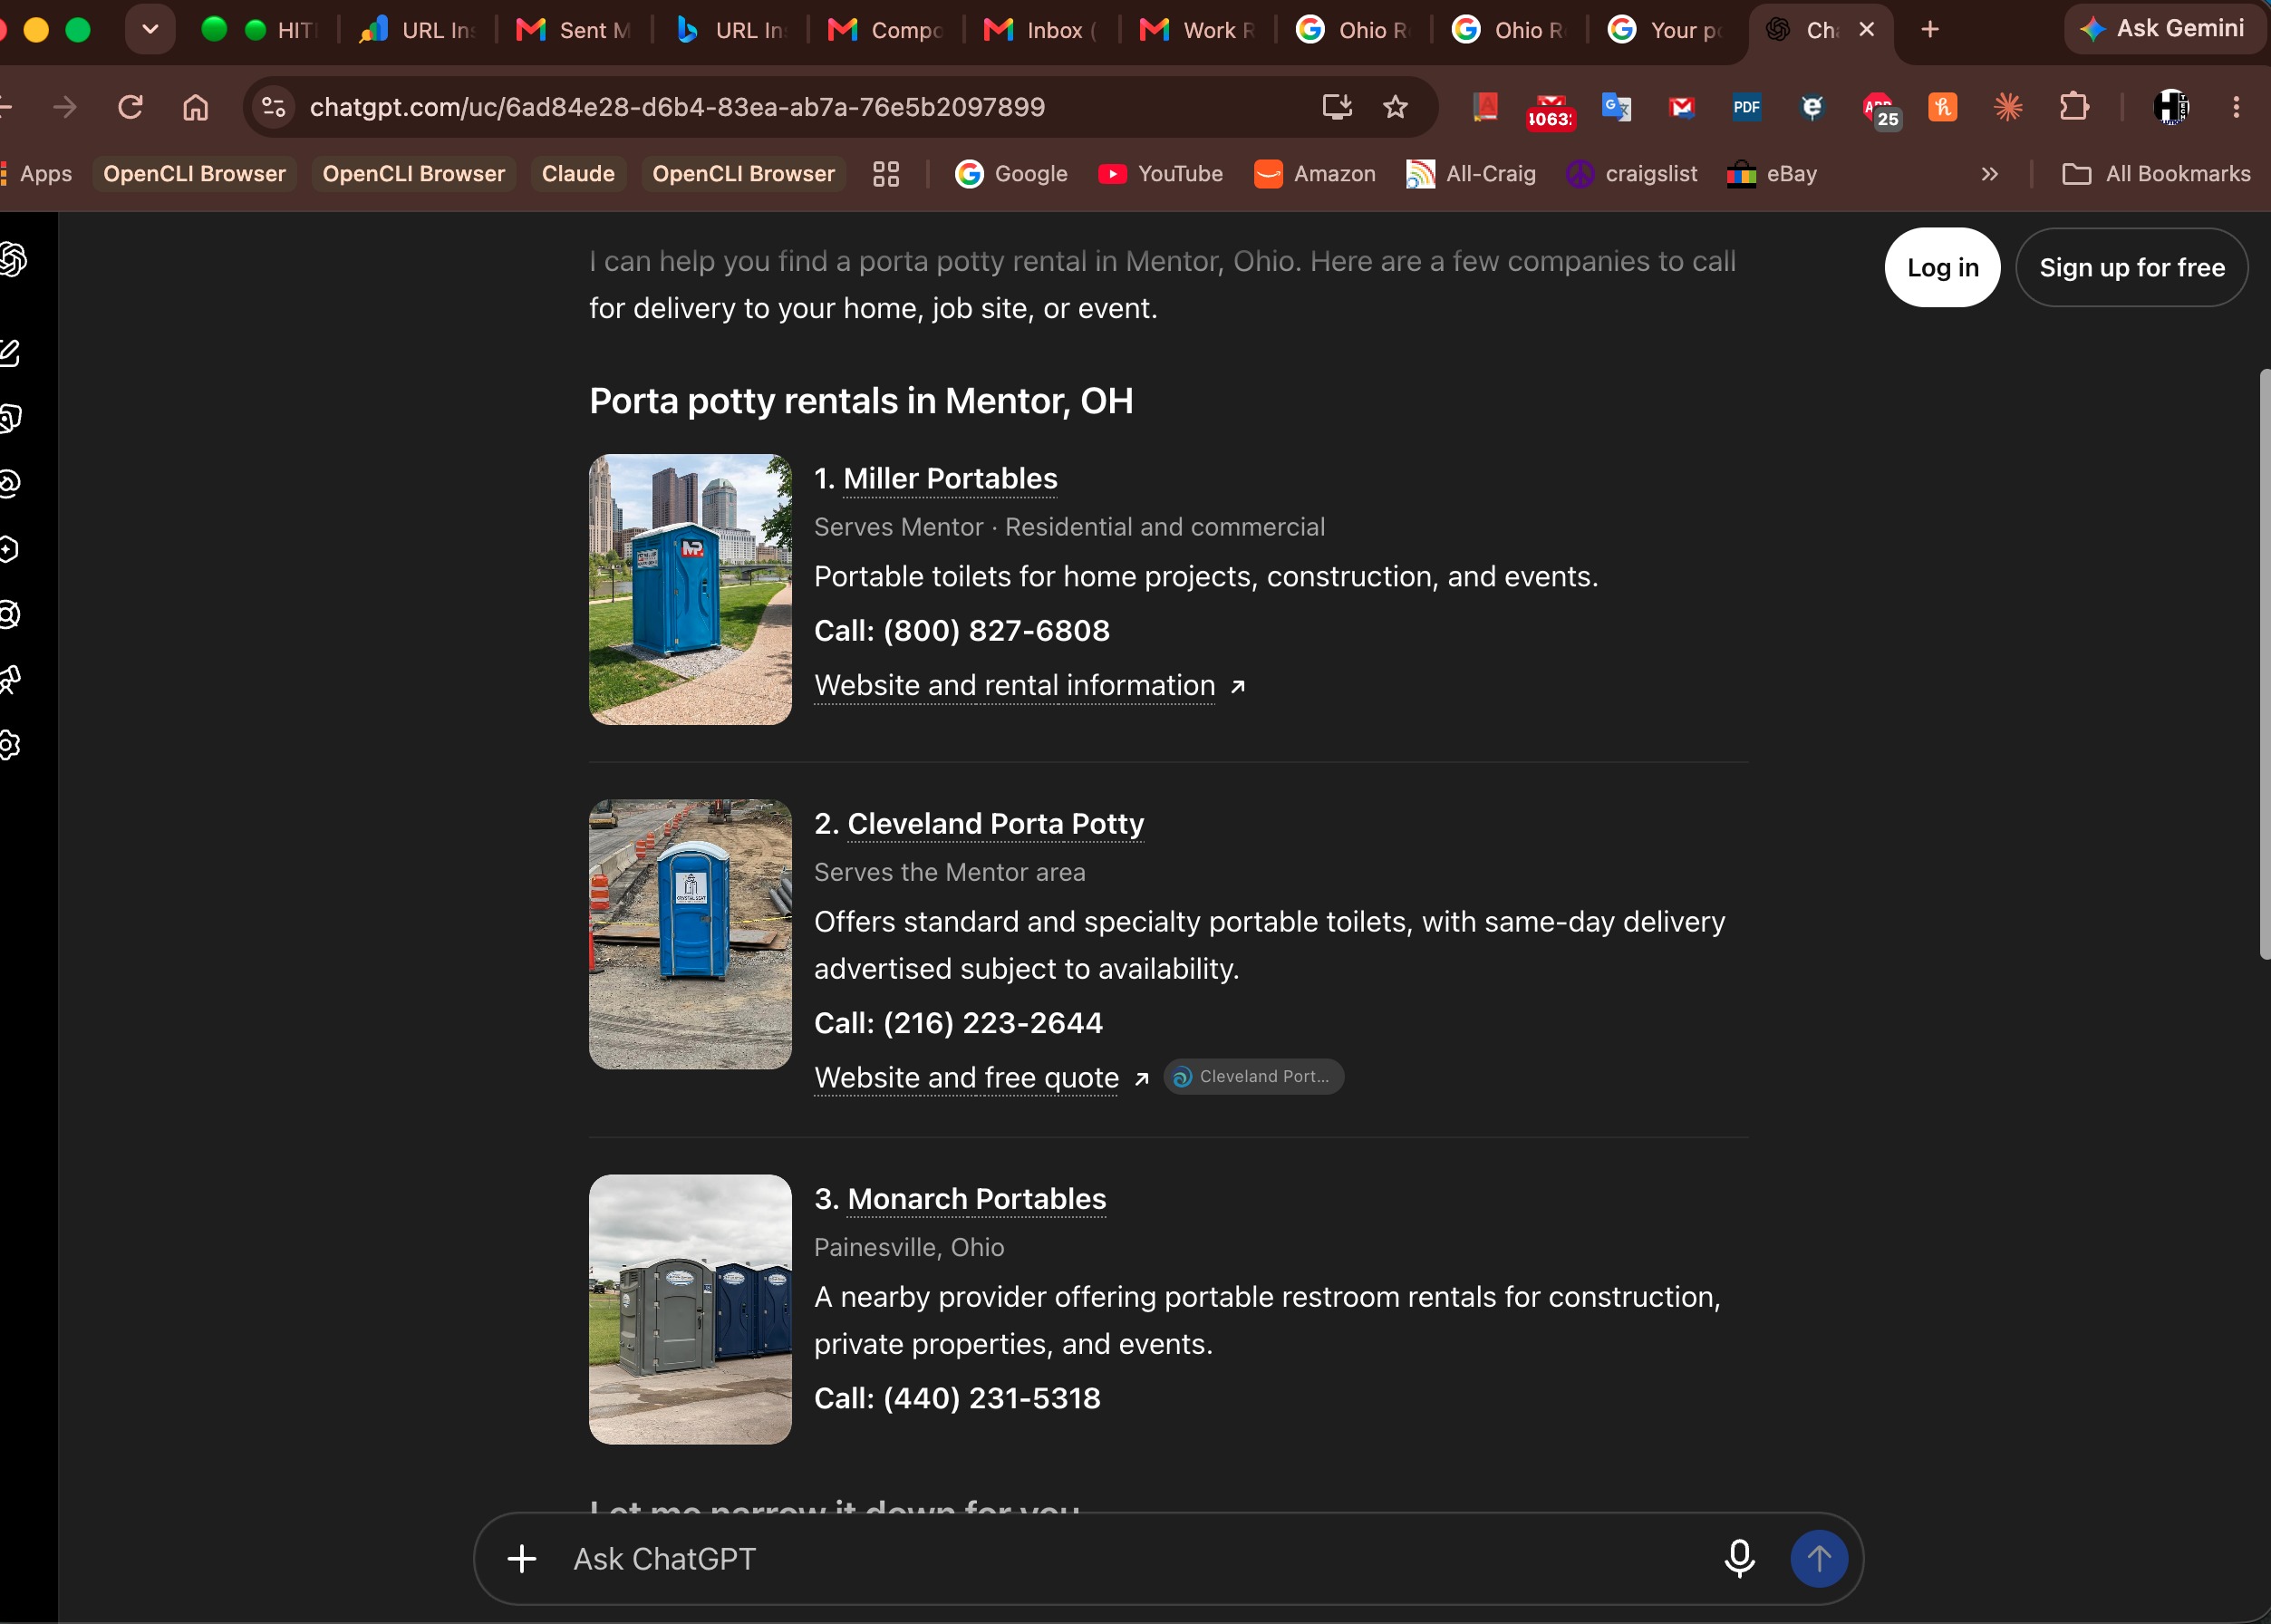Expand the tab search dropdown arrow

150,30
